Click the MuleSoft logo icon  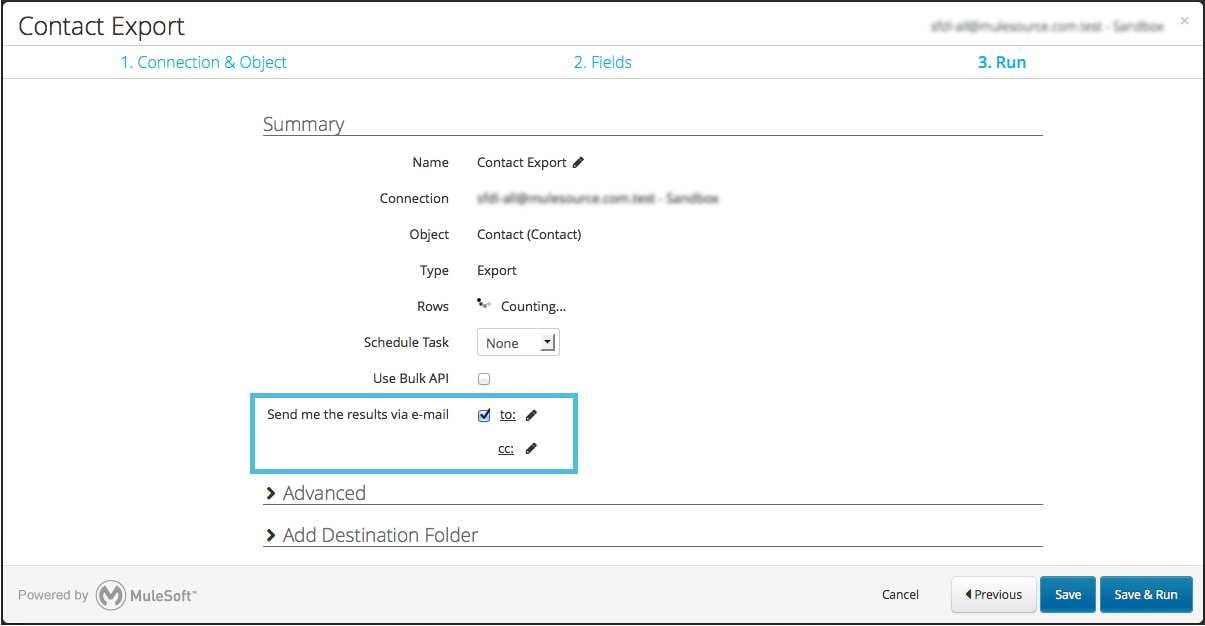click(111, 595)
